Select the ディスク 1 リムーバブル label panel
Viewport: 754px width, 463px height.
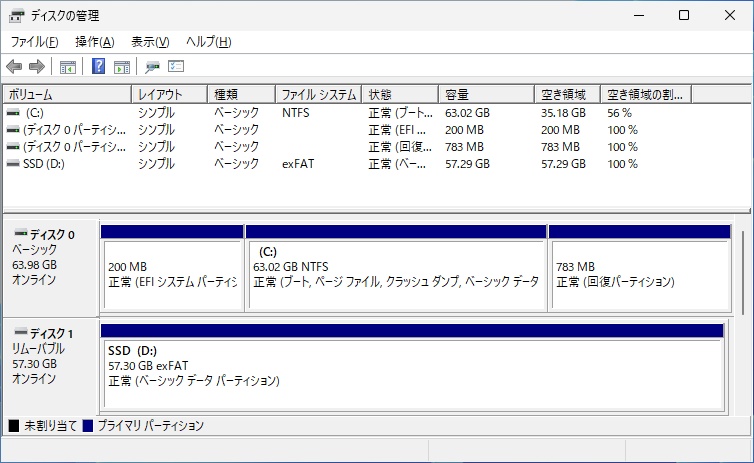point(51,366)
